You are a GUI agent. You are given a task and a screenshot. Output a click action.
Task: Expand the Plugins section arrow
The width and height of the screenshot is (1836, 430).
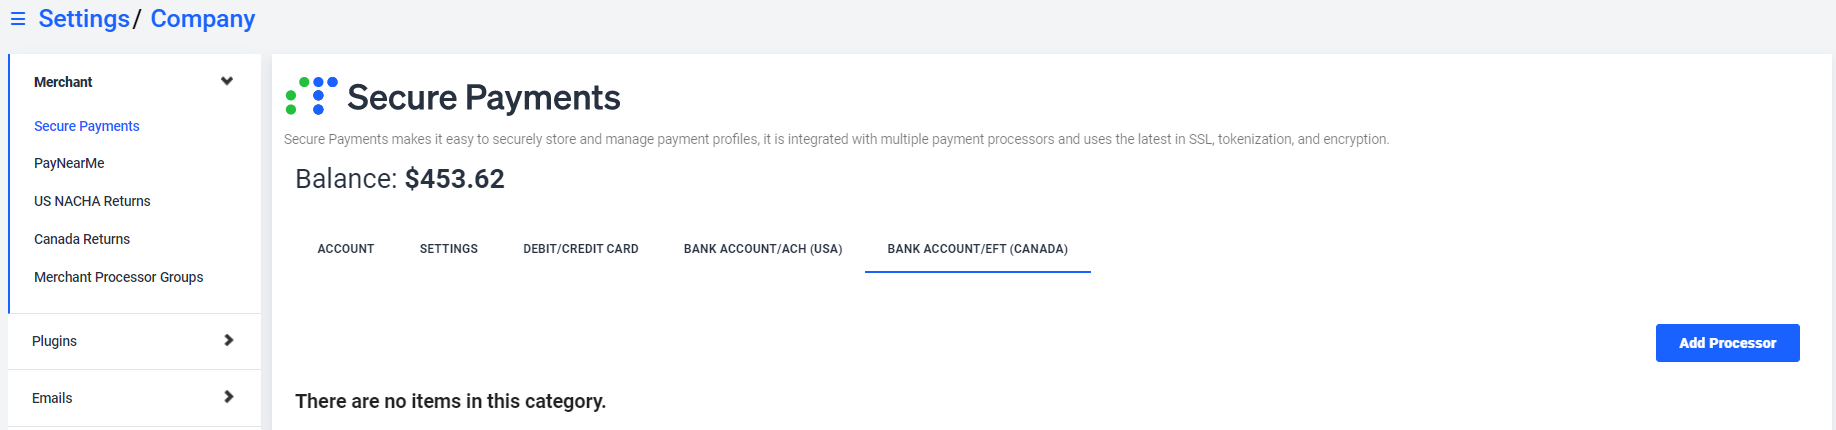pyautogui.click(x=228, y=340)
